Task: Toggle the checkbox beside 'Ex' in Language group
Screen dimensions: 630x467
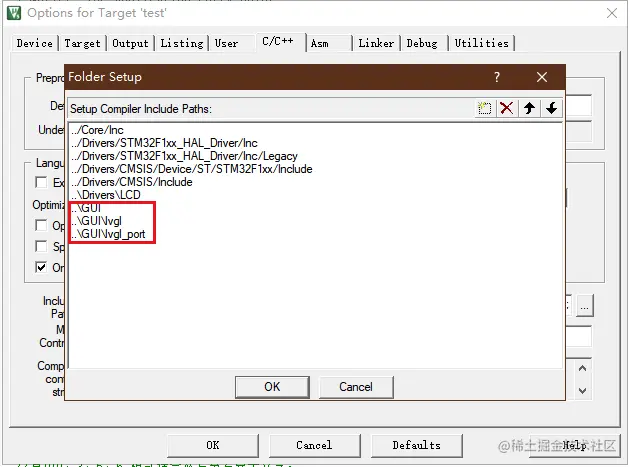Action: click(41, 182)
